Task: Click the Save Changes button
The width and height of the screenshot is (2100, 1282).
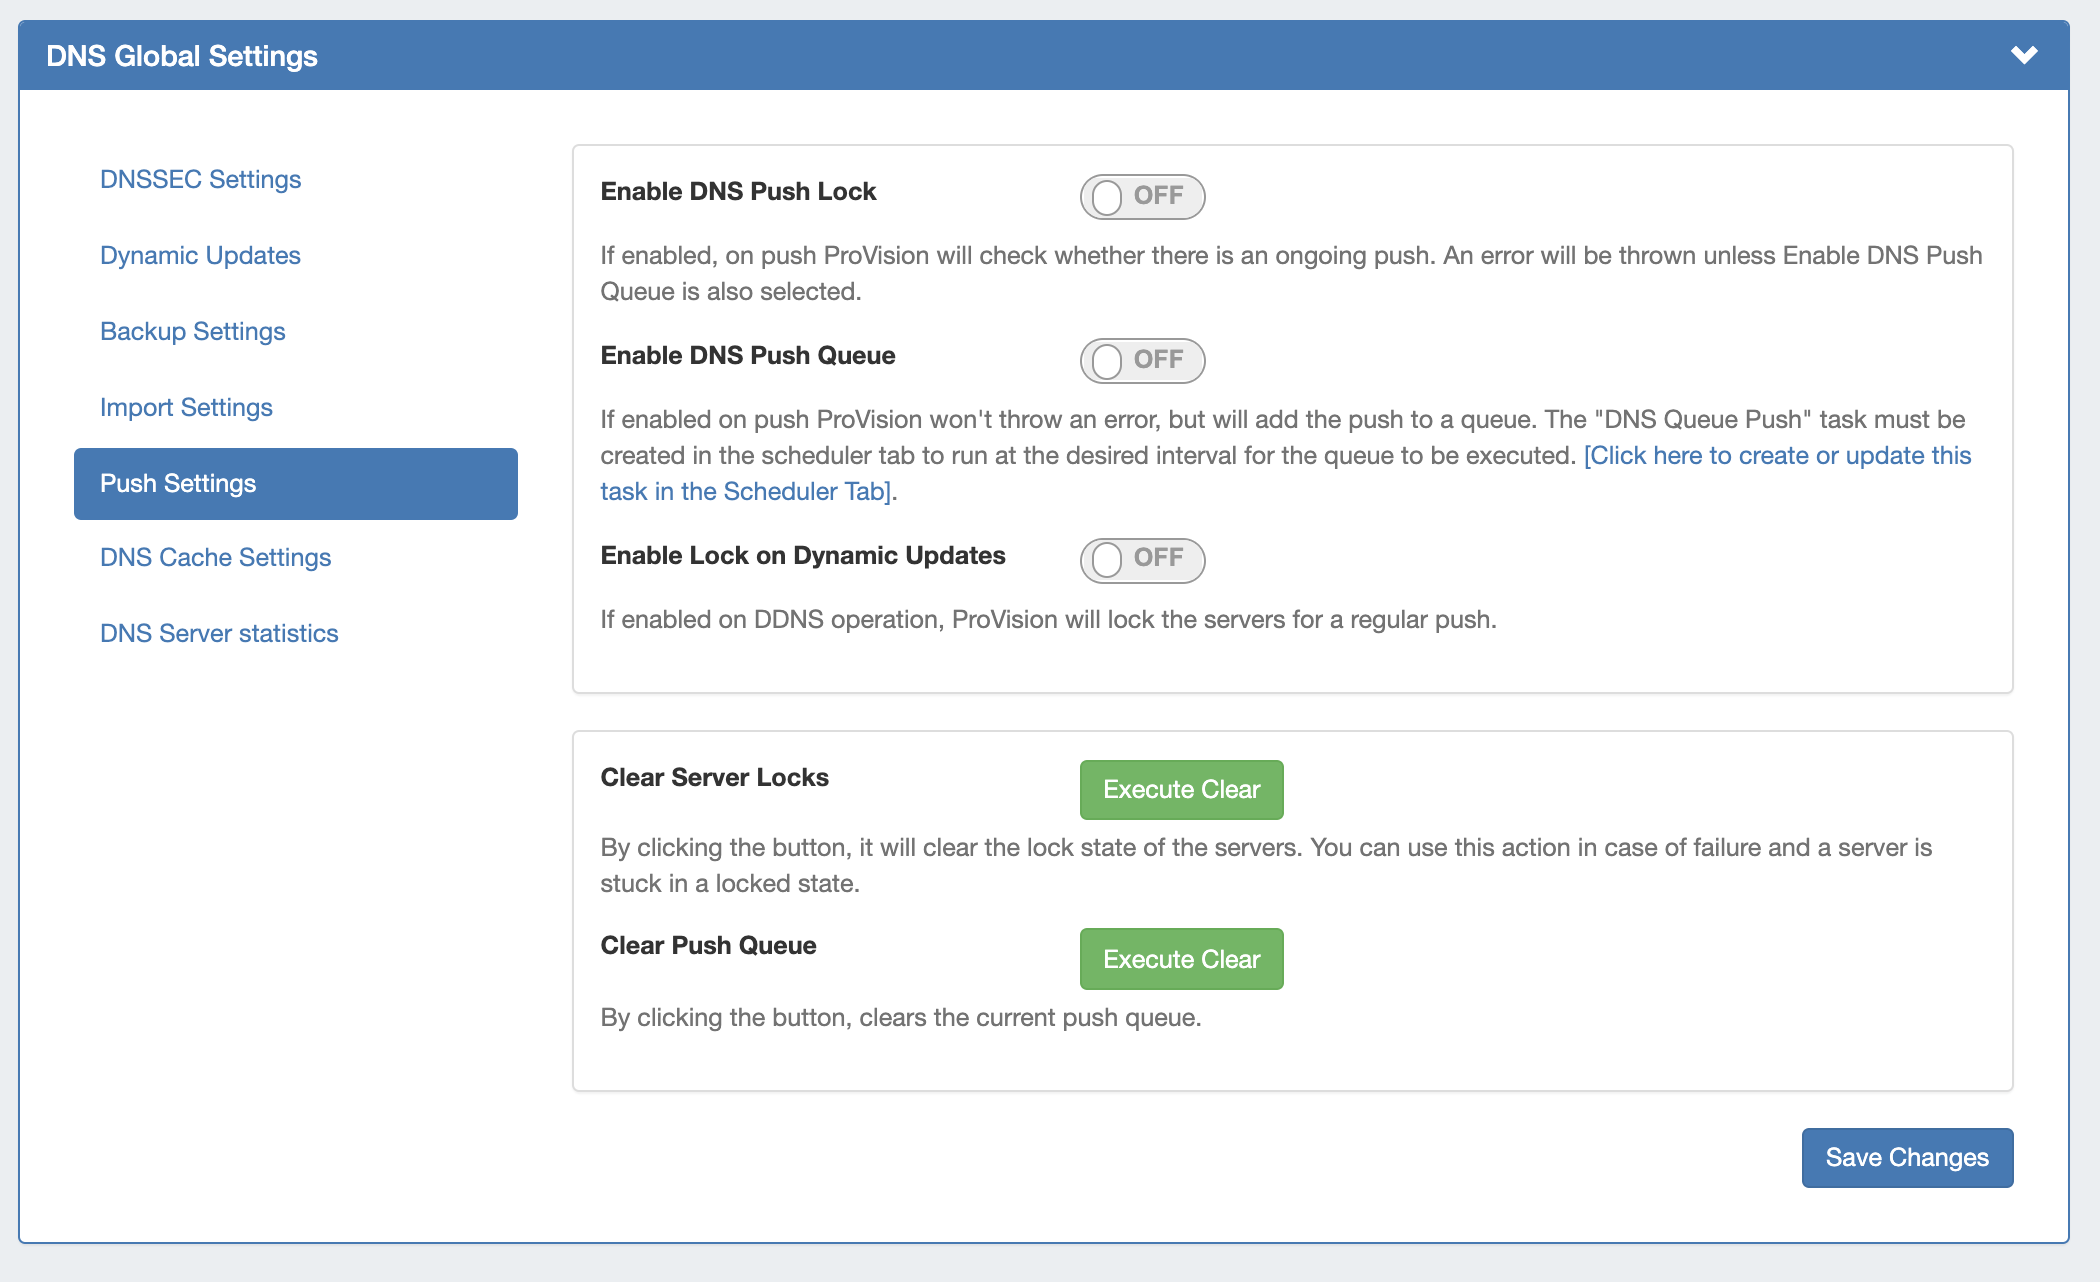Action: tap(1906, 1157)
